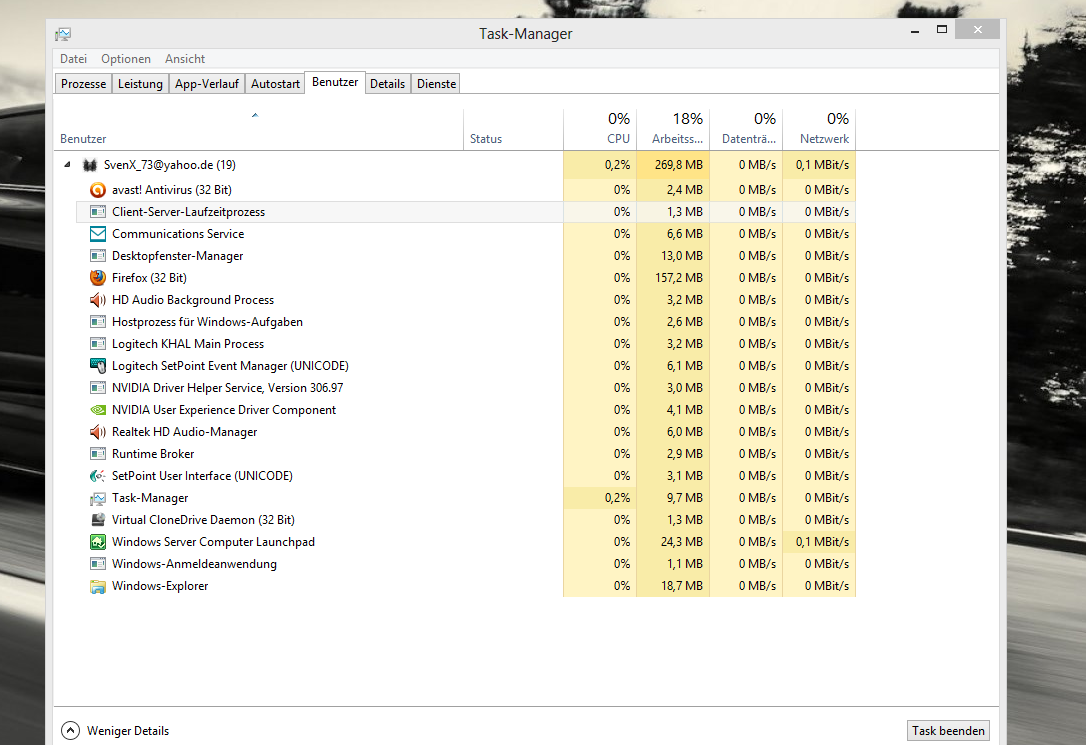Screen dimensions: 1086x745
Task: Click the Weniger Details label
Action: coord(127,730)
